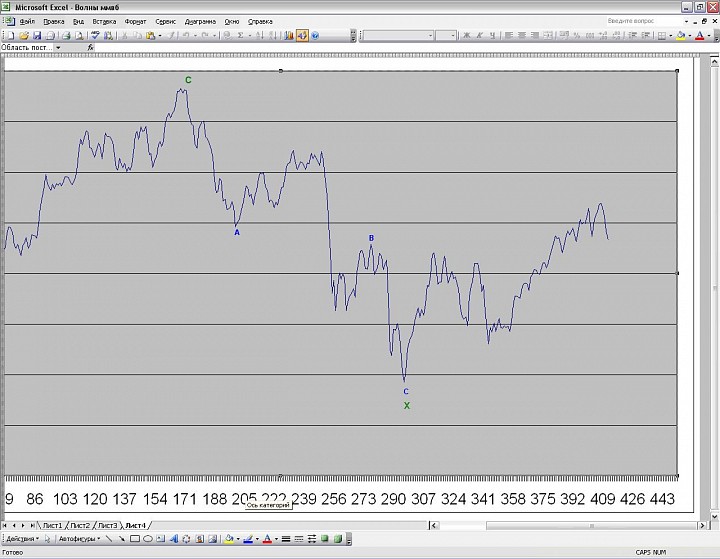Open the Автофигуры menu
The height and width of the screenshot is (559, 720).
coord(79,539)
